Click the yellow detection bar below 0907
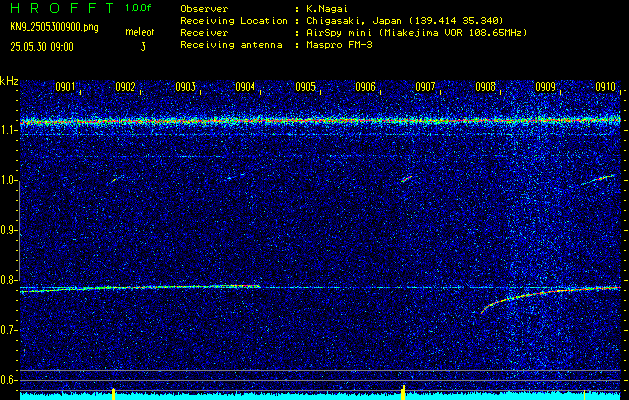 pos(403,393)
